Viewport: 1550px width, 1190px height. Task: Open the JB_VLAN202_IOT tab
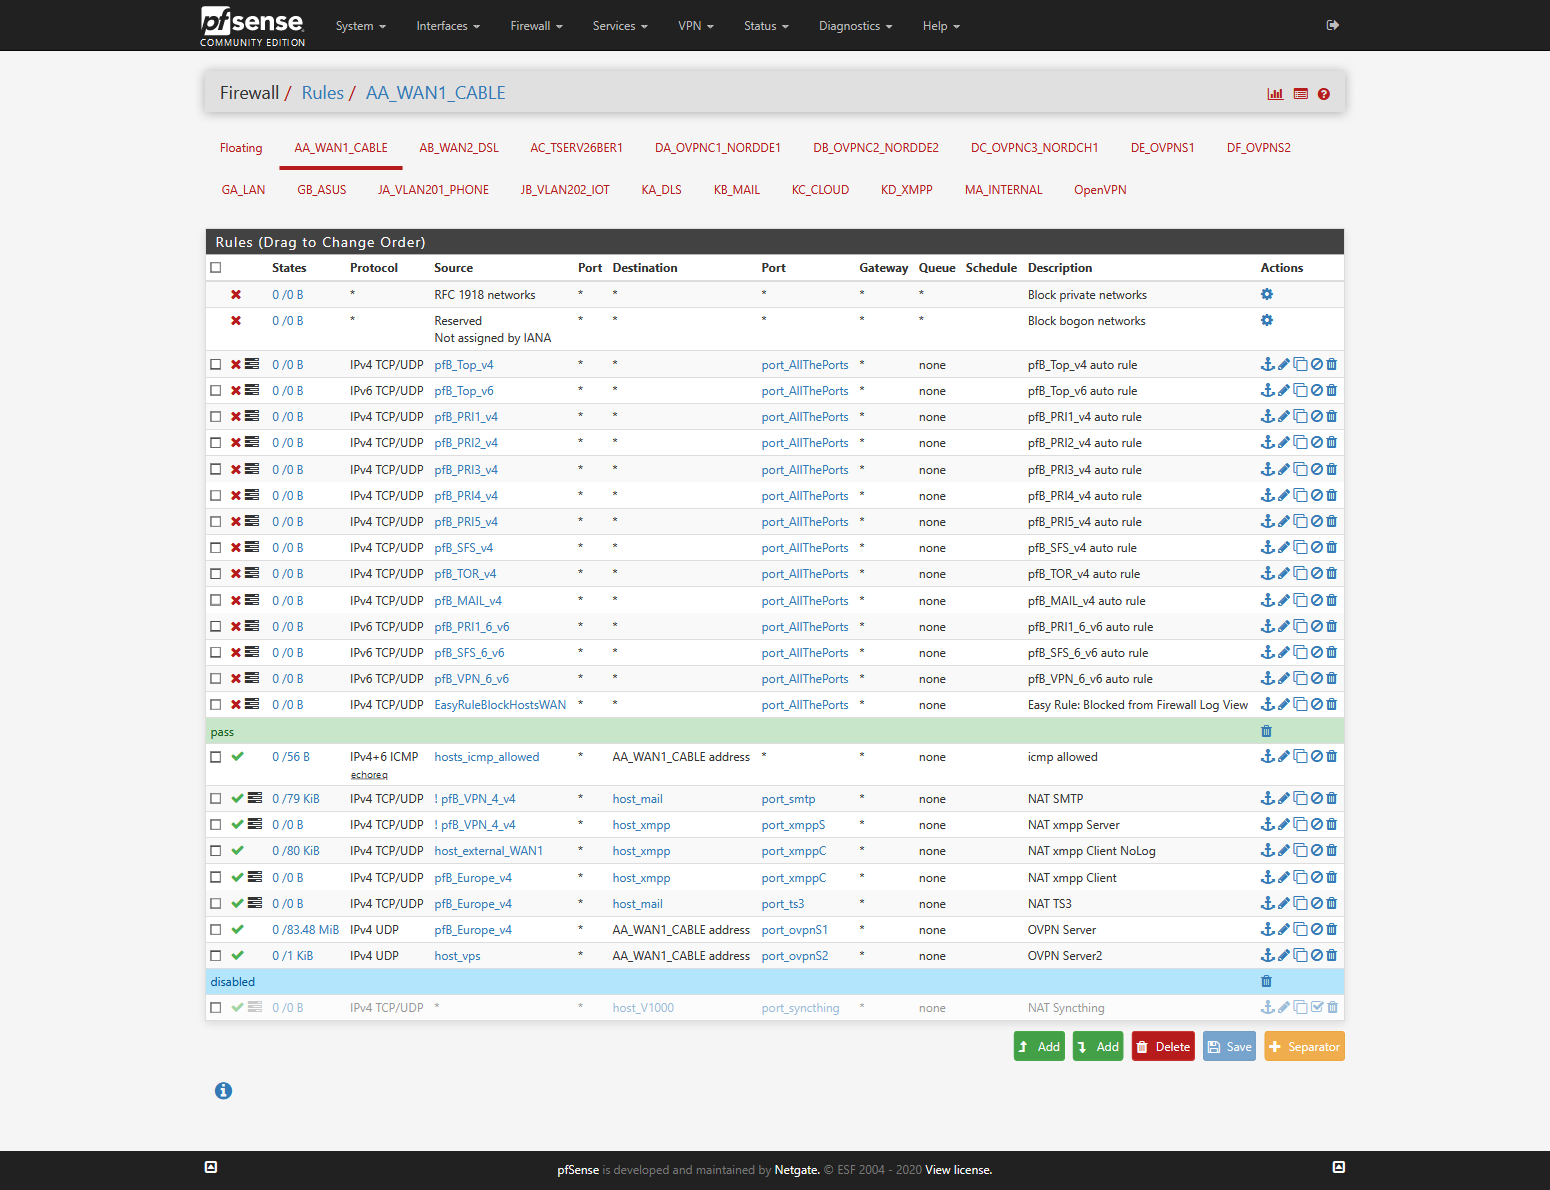[x=565, y=190]
